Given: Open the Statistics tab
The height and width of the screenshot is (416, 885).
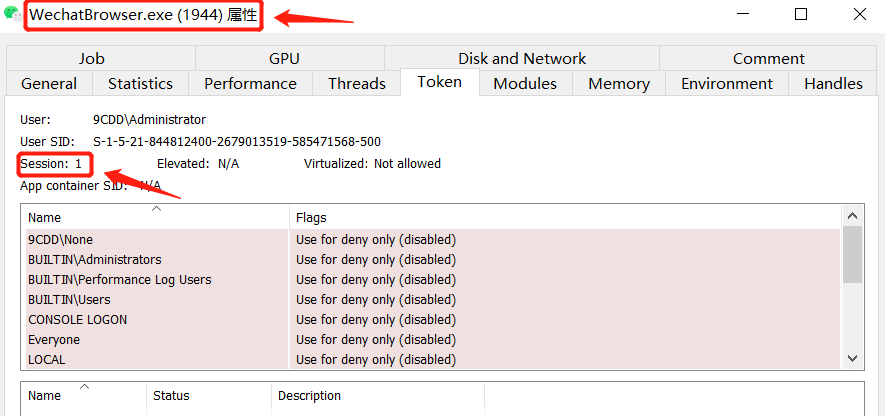Looking at the screenshot, I should click(141, 84).
